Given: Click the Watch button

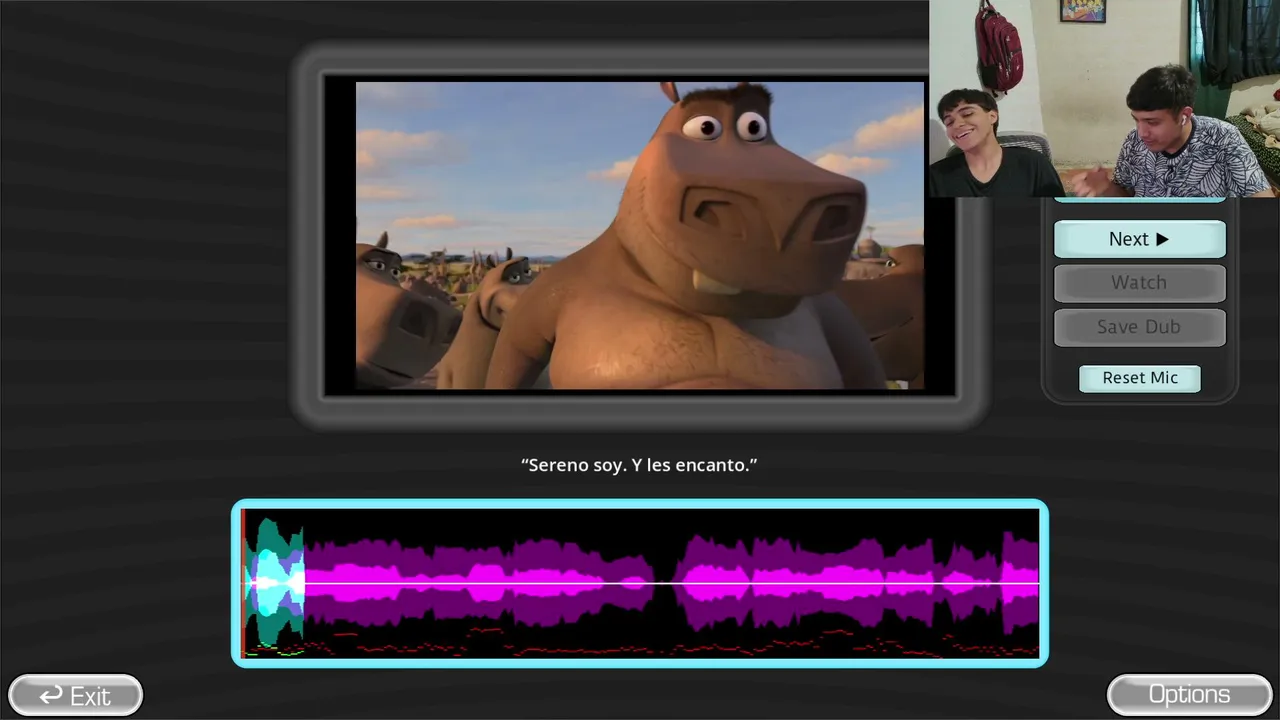Looking at the screenshot, I should click(1139, 283).
